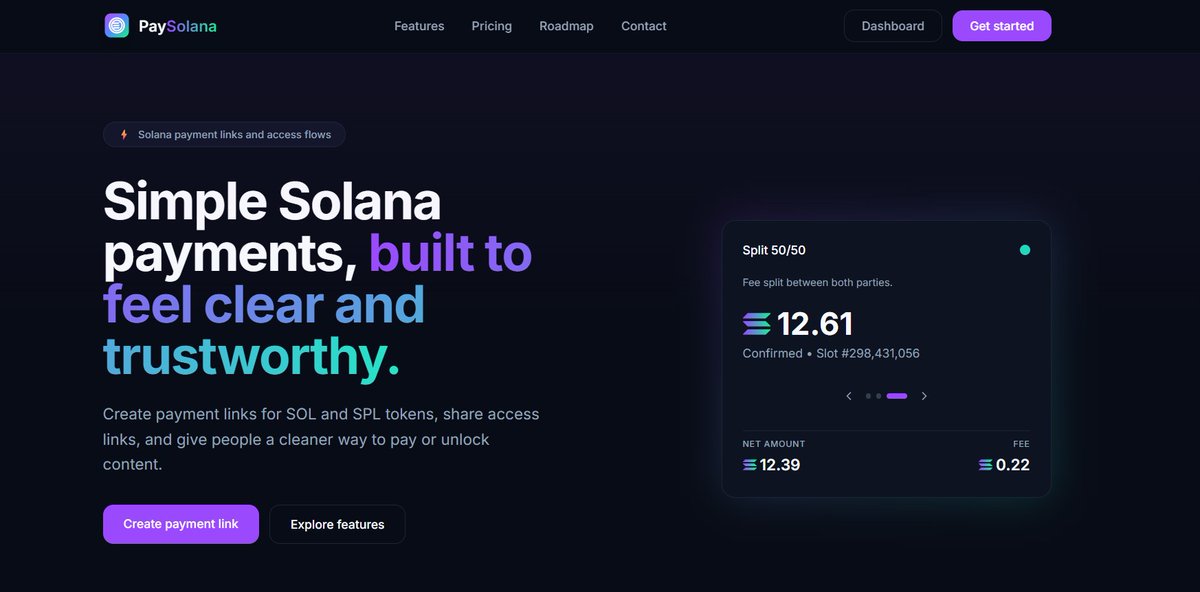
Task: Click the lightning bolt icon in the badge
Action: pyautogui.click(x=123, y=133)
